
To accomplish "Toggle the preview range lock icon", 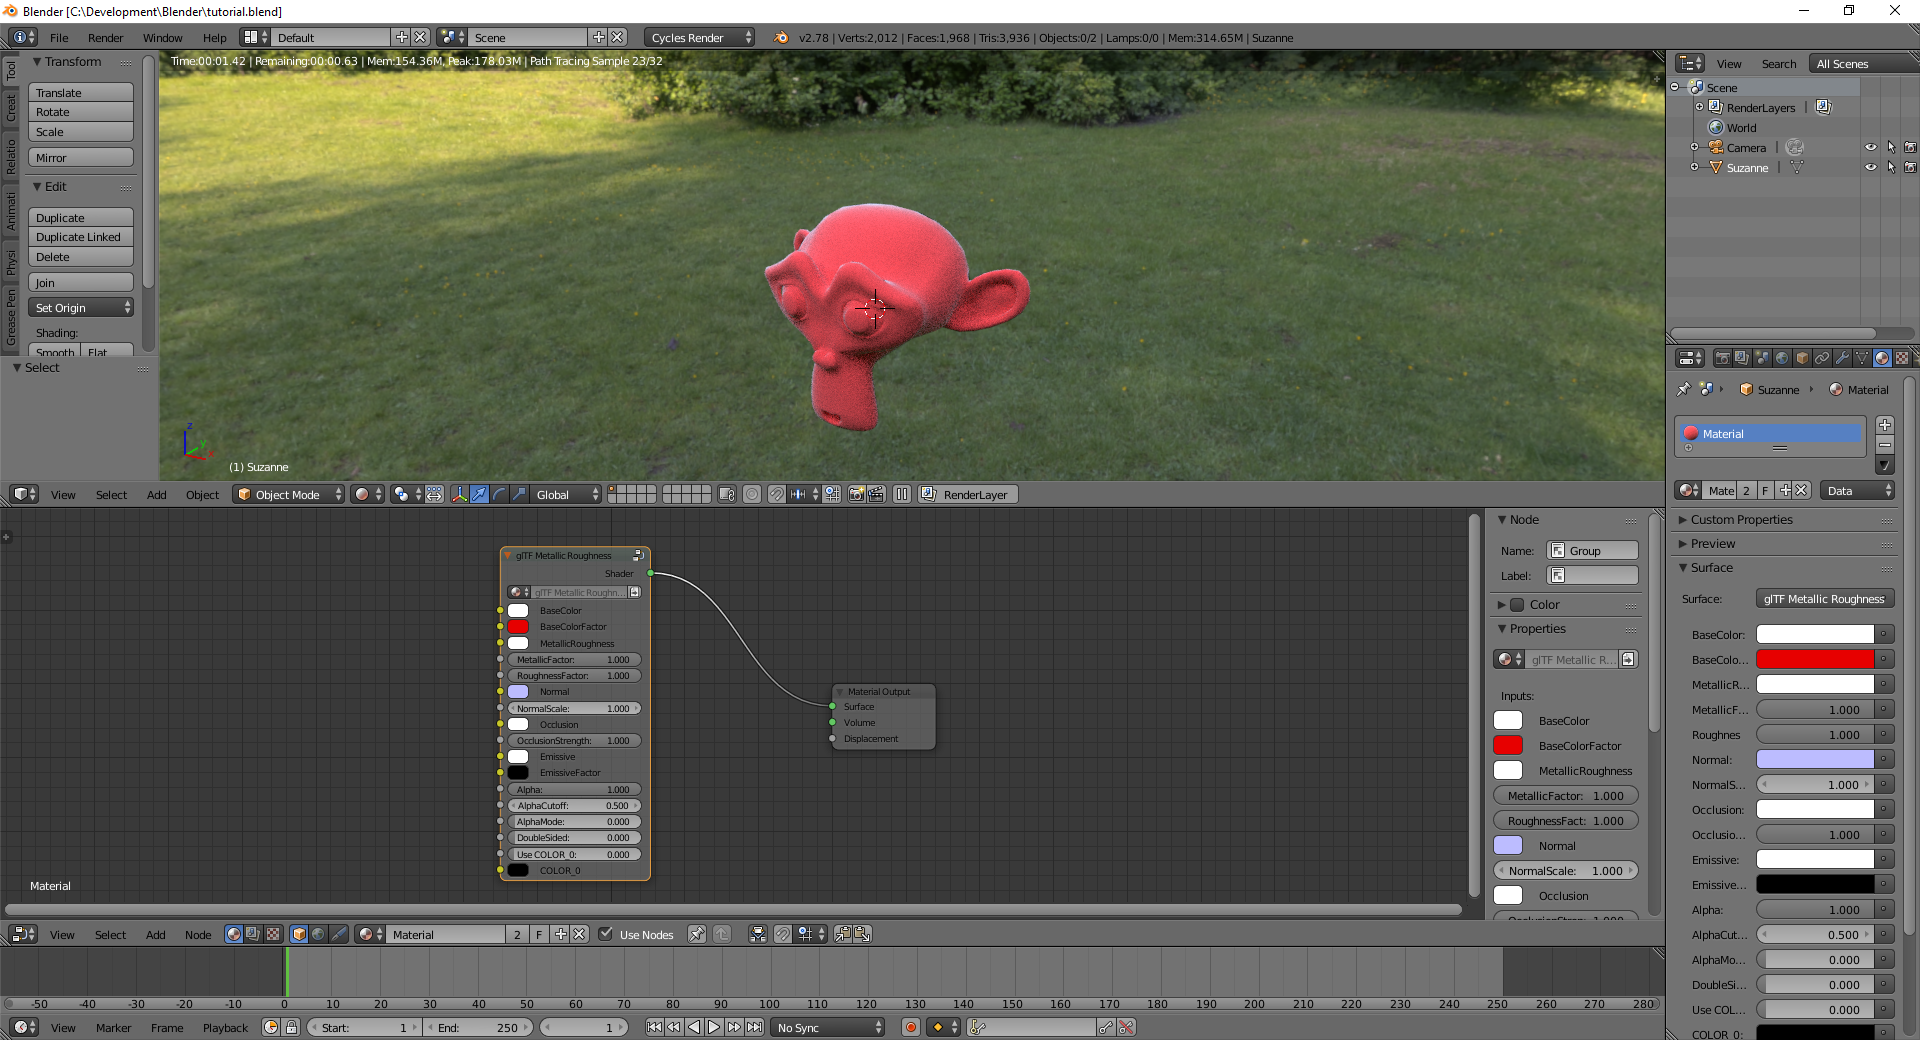I will pyautogui.click(x=291, y=1027).
